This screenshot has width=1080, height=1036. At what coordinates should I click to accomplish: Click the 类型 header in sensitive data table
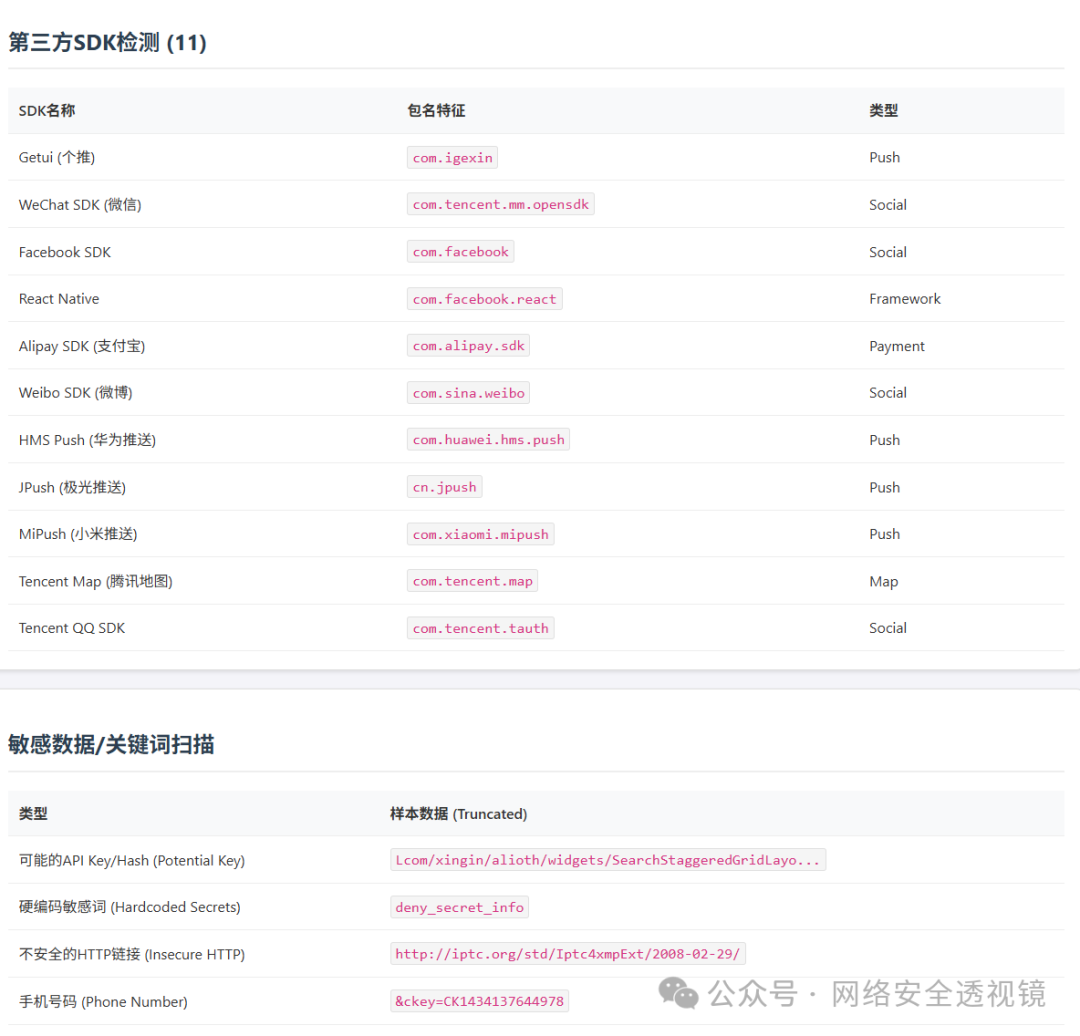click(33, 814)
